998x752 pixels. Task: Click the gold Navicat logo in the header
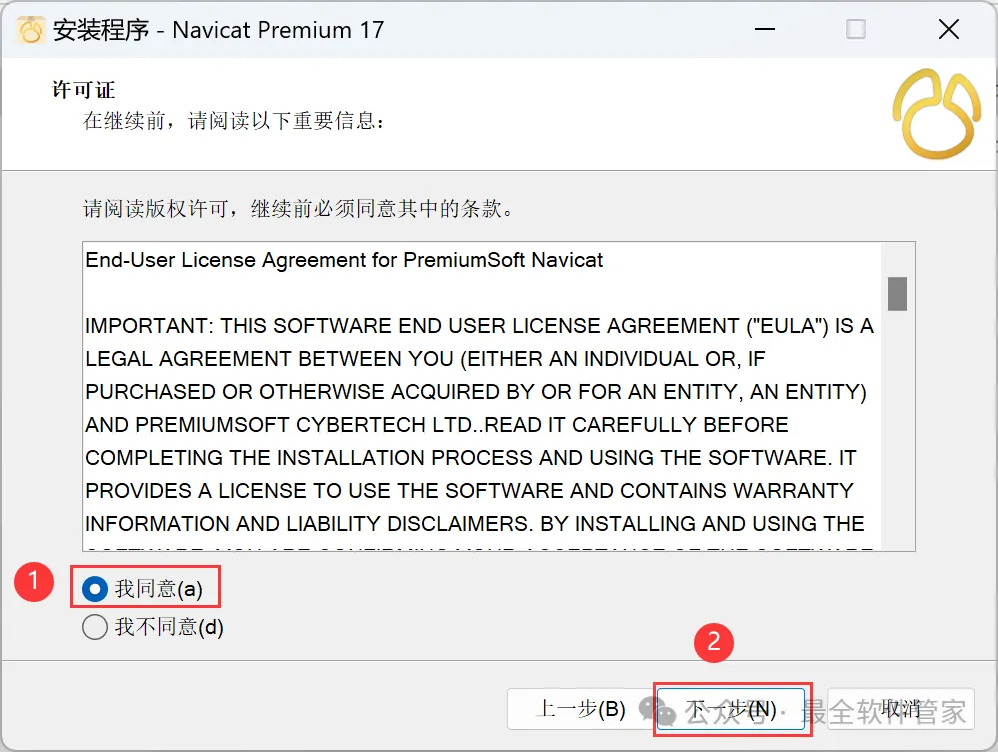pos(937,114)
